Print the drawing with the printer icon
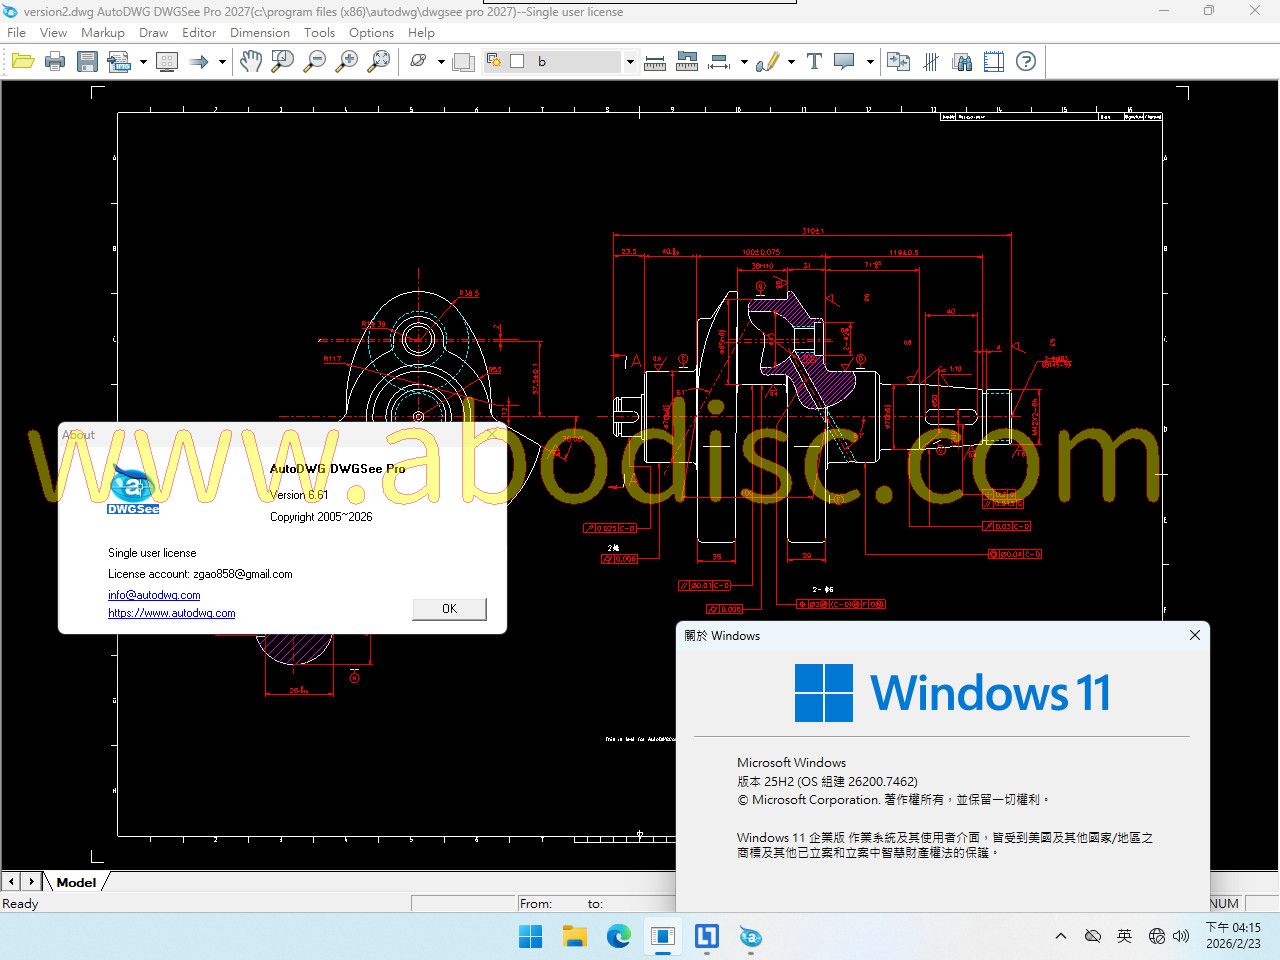This screenshot has height=960, width=1280. click(55, 62)
